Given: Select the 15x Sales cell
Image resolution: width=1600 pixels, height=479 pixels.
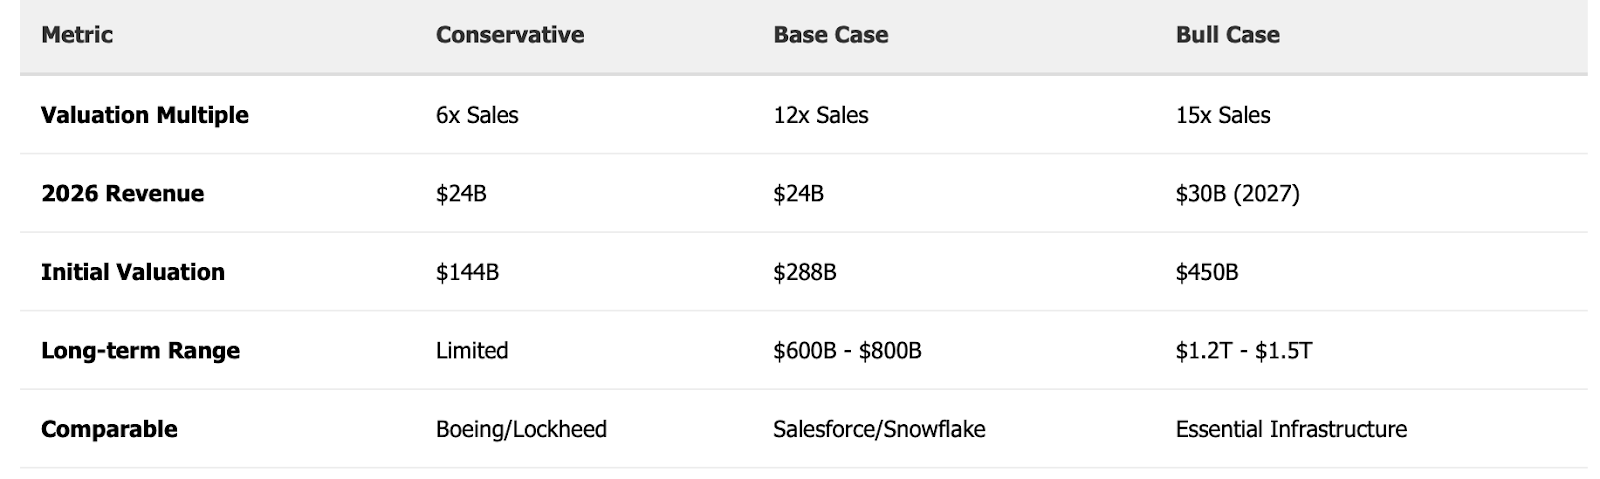Looking at the screenshot, I should pos(1223,115).
